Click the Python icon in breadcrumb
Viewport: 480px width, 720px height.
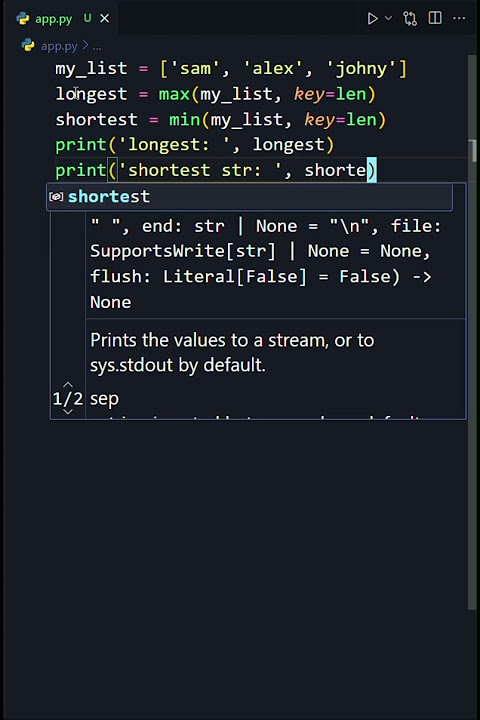point(28,45)
